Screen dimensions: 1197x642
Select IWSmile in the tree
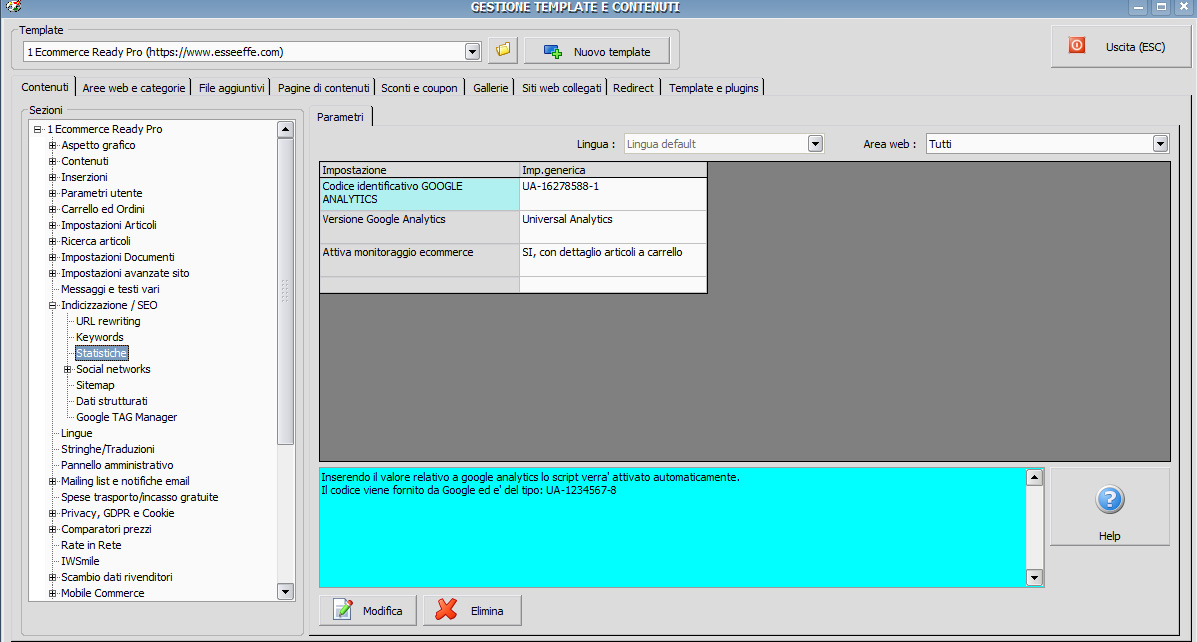(x=79, y=562)
